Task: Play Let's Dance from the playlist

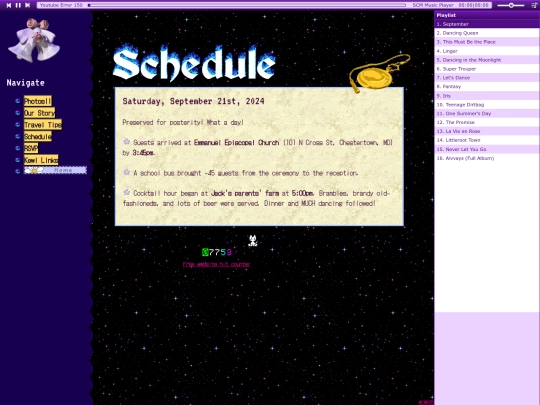Action: coord(487,78)
